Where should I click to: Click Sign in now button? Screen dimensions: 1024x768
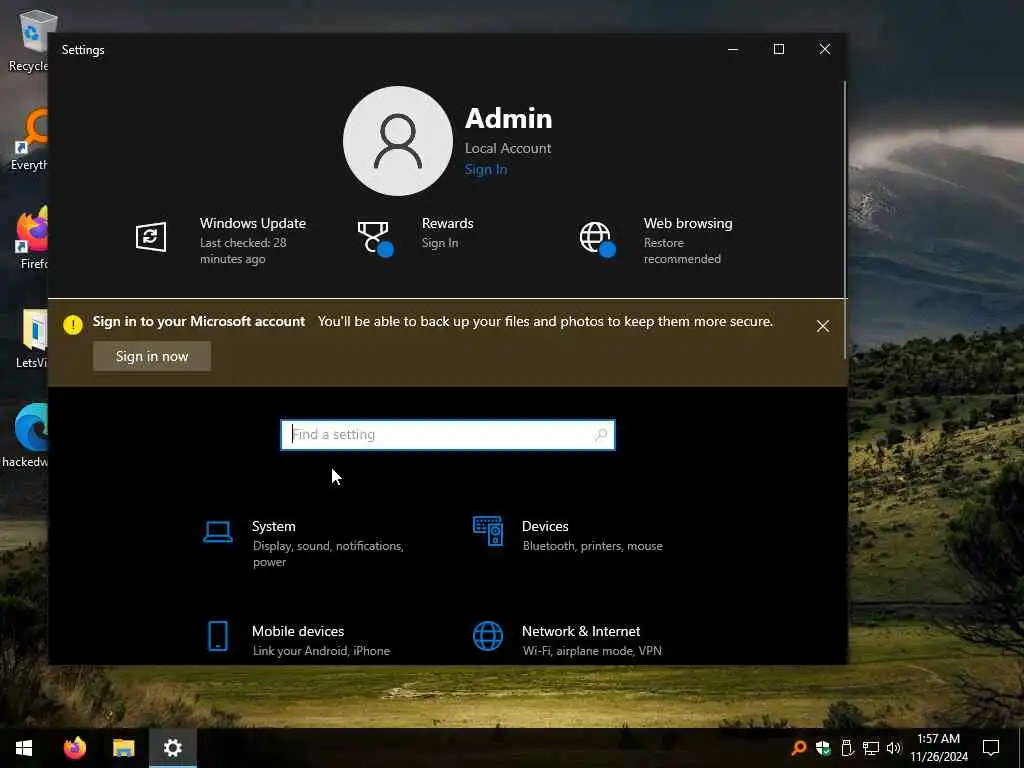click(x=152, y=357)
